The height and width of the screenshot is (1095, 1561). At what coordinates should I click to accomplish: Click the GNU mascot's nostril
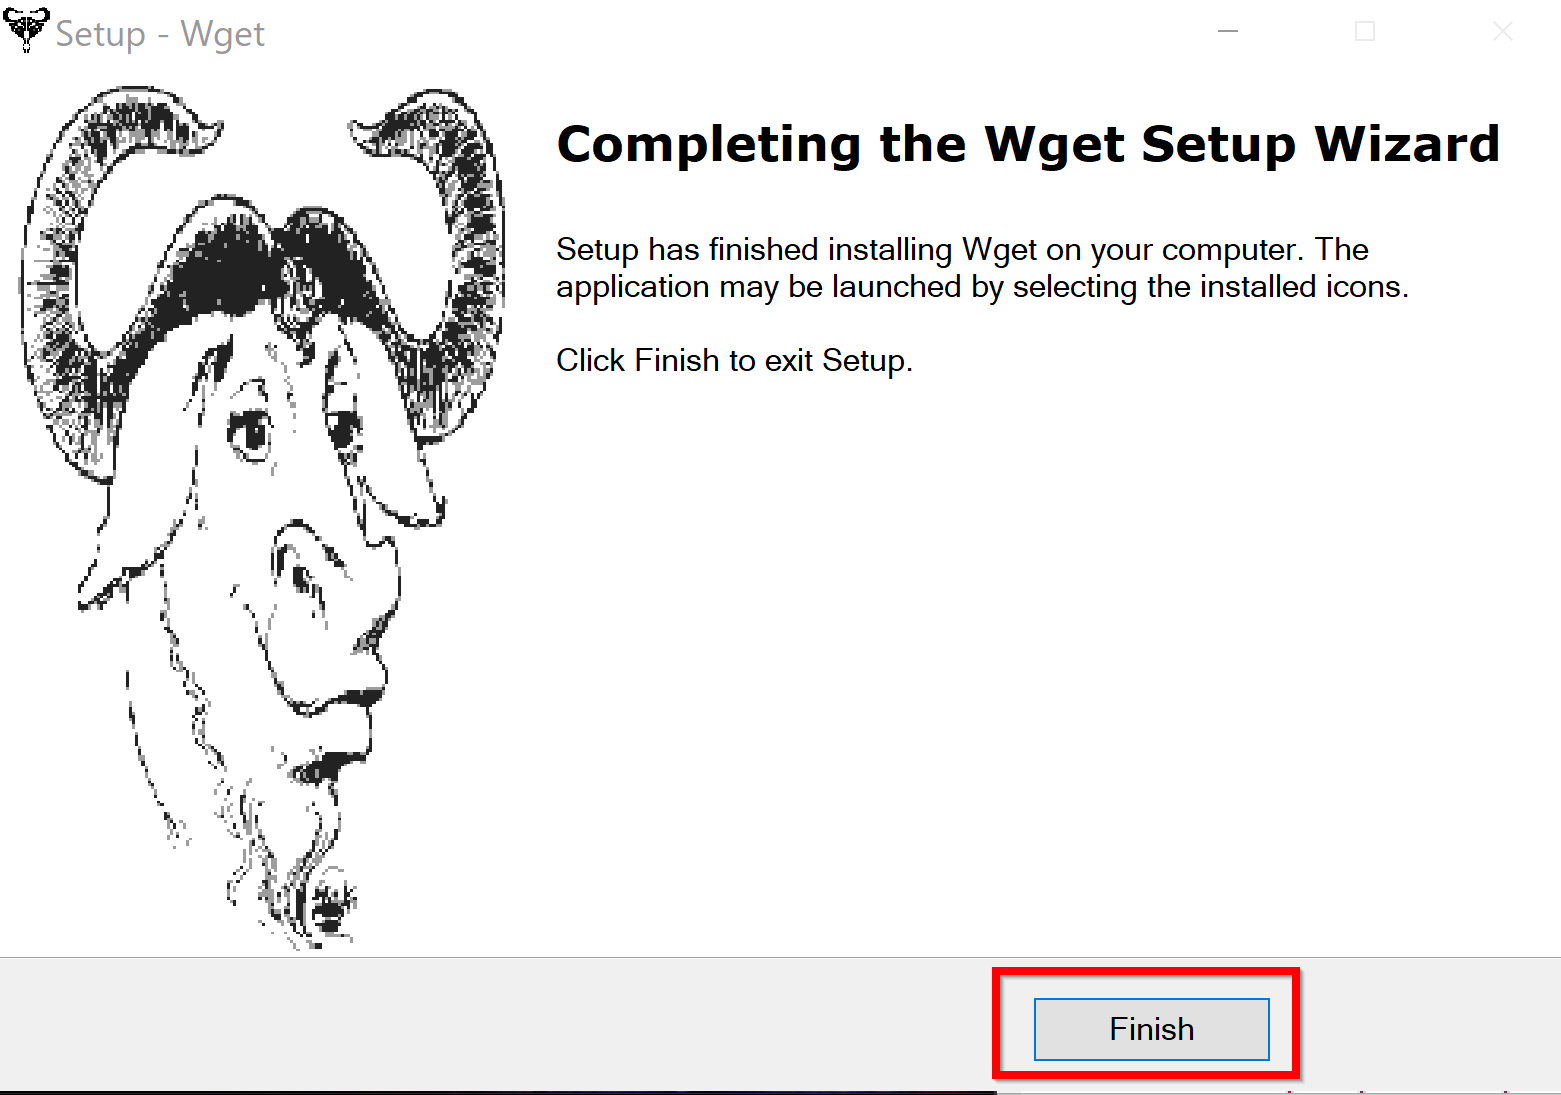[302, 573]
